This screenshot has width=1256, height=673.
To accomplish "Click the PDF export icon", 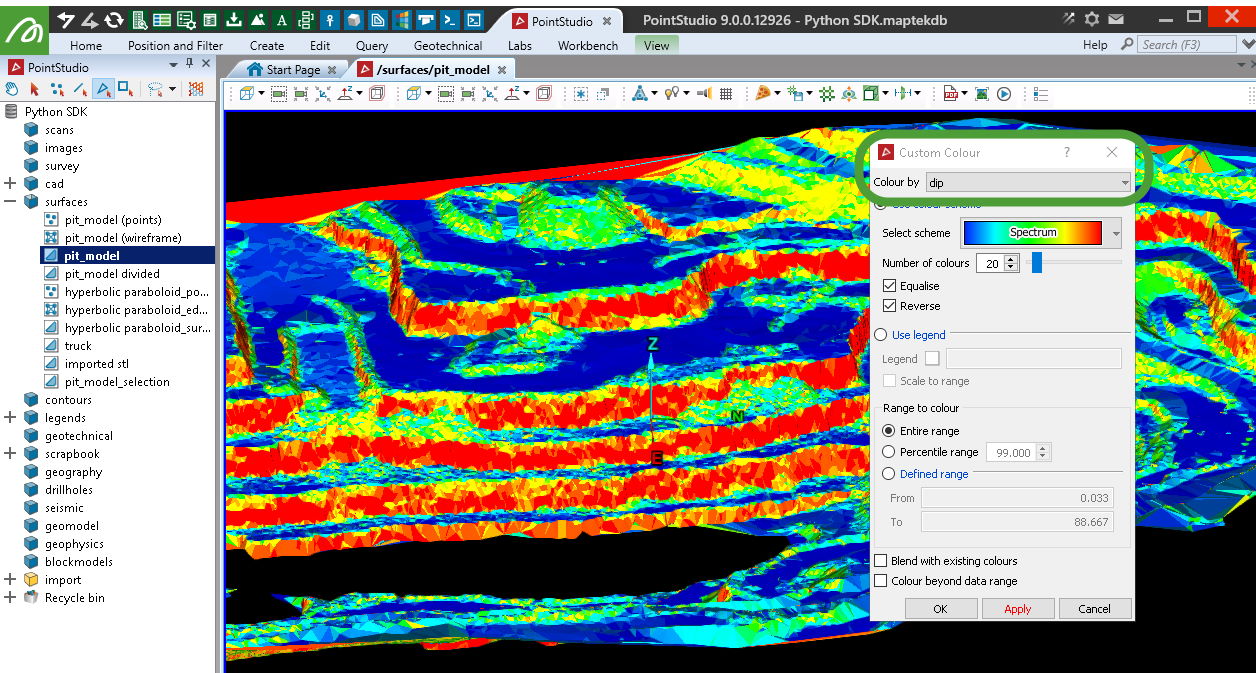I will 949,94.
